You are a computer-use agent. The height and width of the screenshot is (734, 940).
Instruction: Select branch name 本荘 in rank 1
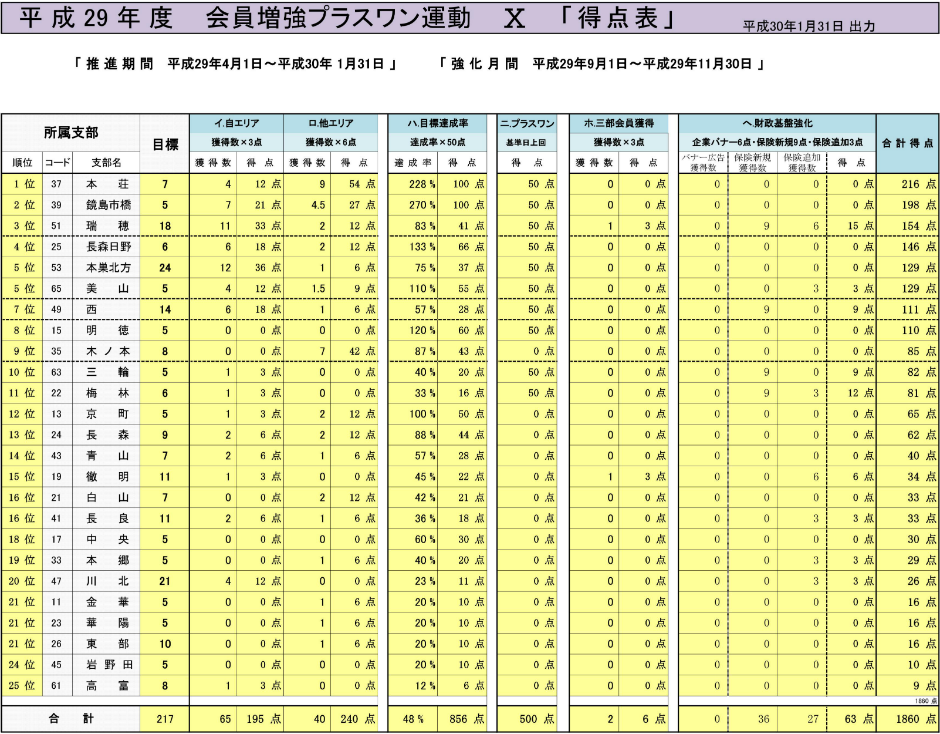click(x=107, y=184)
